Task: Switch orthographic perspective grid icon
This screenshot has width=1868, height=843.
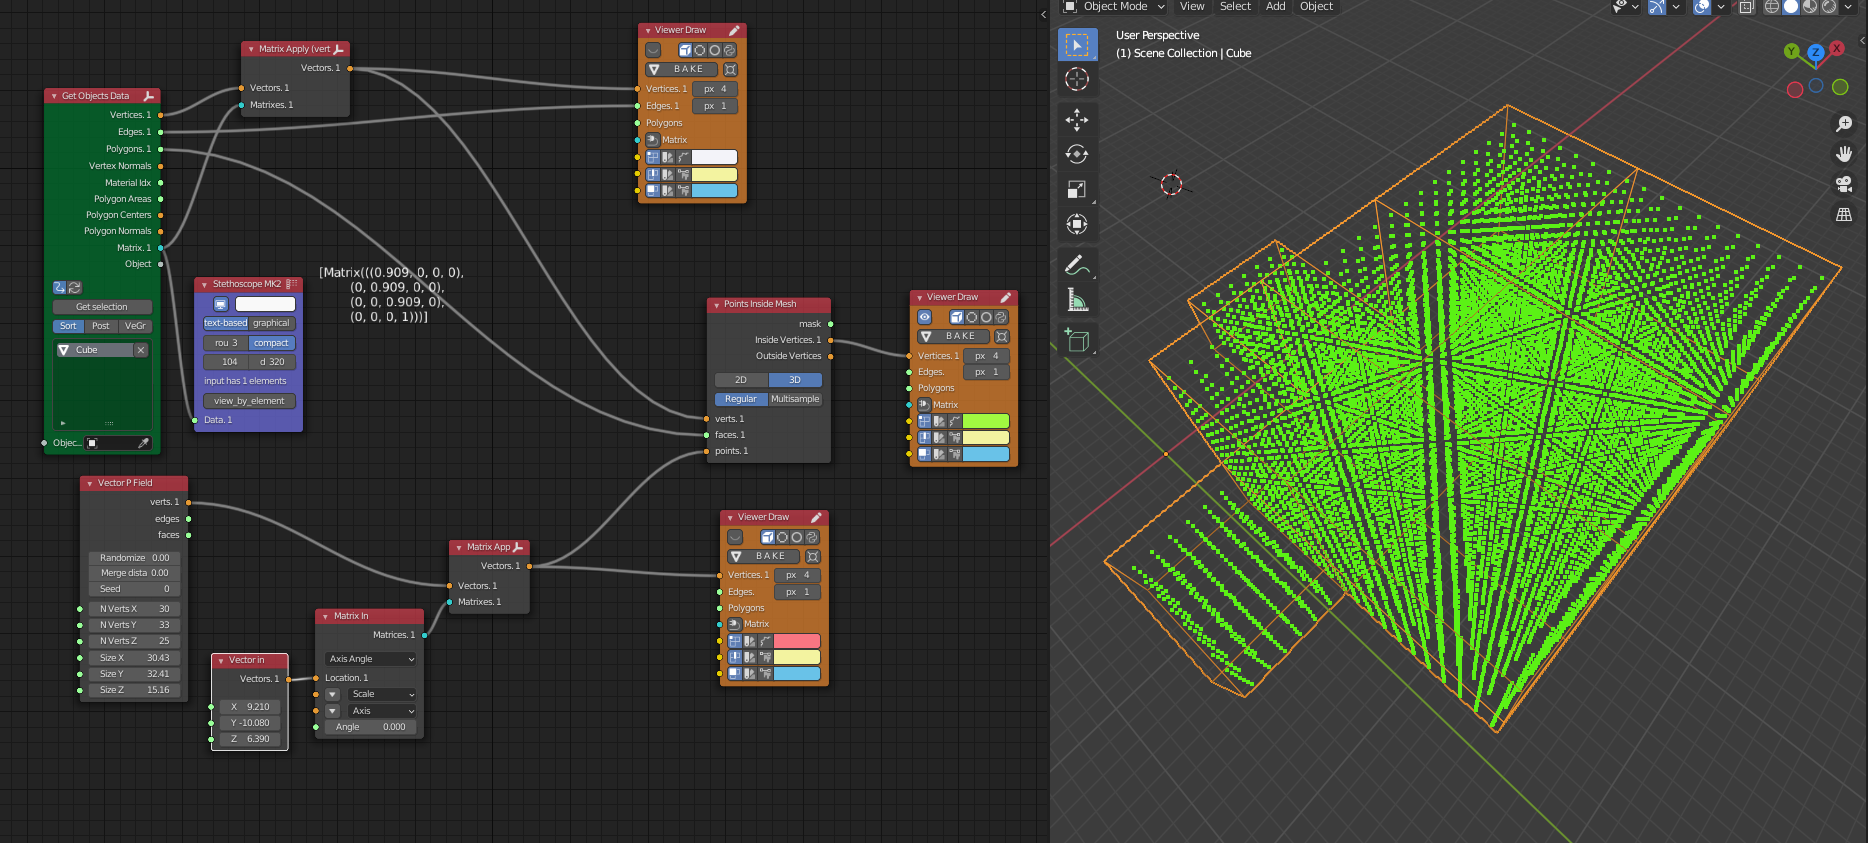Action: [x=1844, y=214]
